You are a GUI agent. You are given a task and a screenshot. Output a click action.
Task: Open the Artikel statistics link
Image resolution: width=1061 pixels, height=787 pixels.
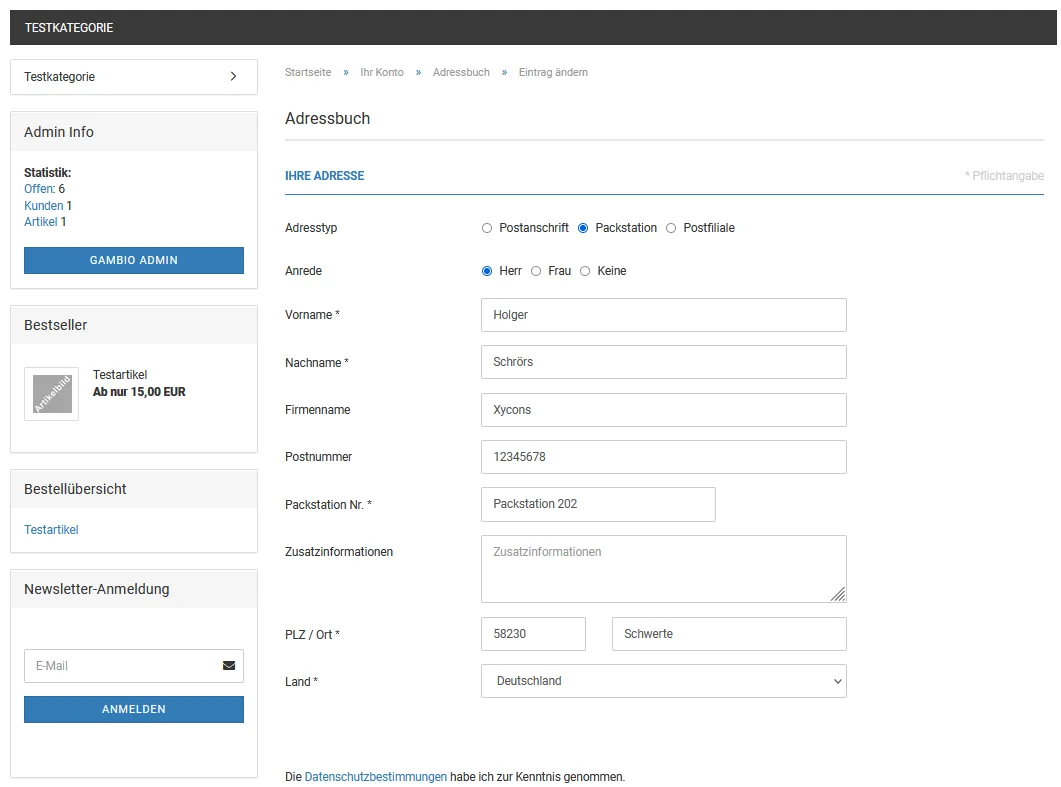41,222
